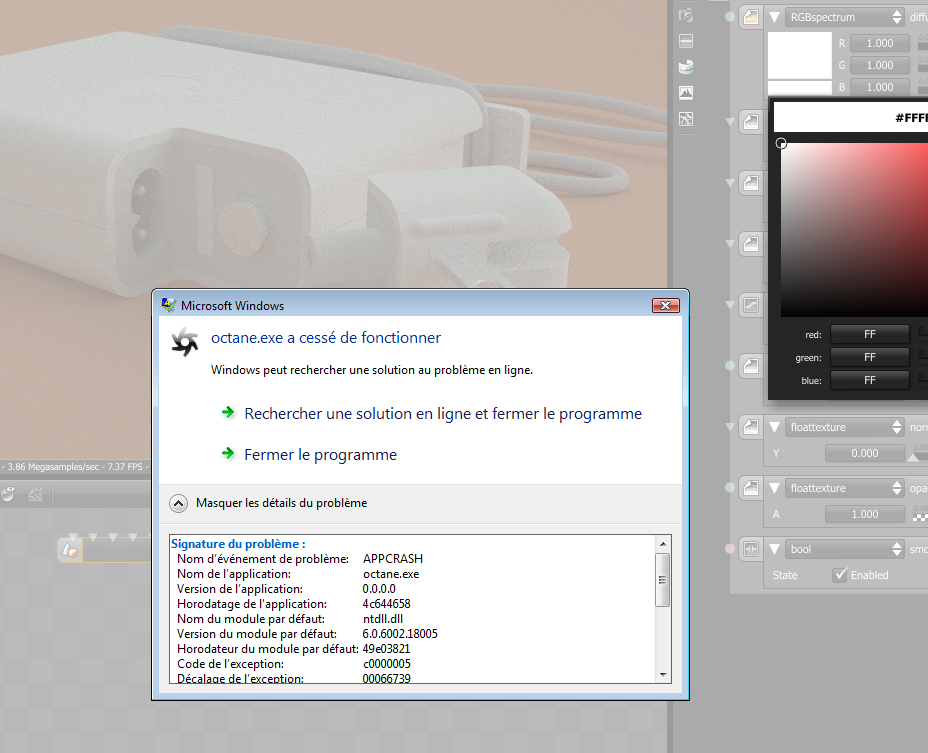Collapse the RGBspectrum section triangle

[774, 17]
